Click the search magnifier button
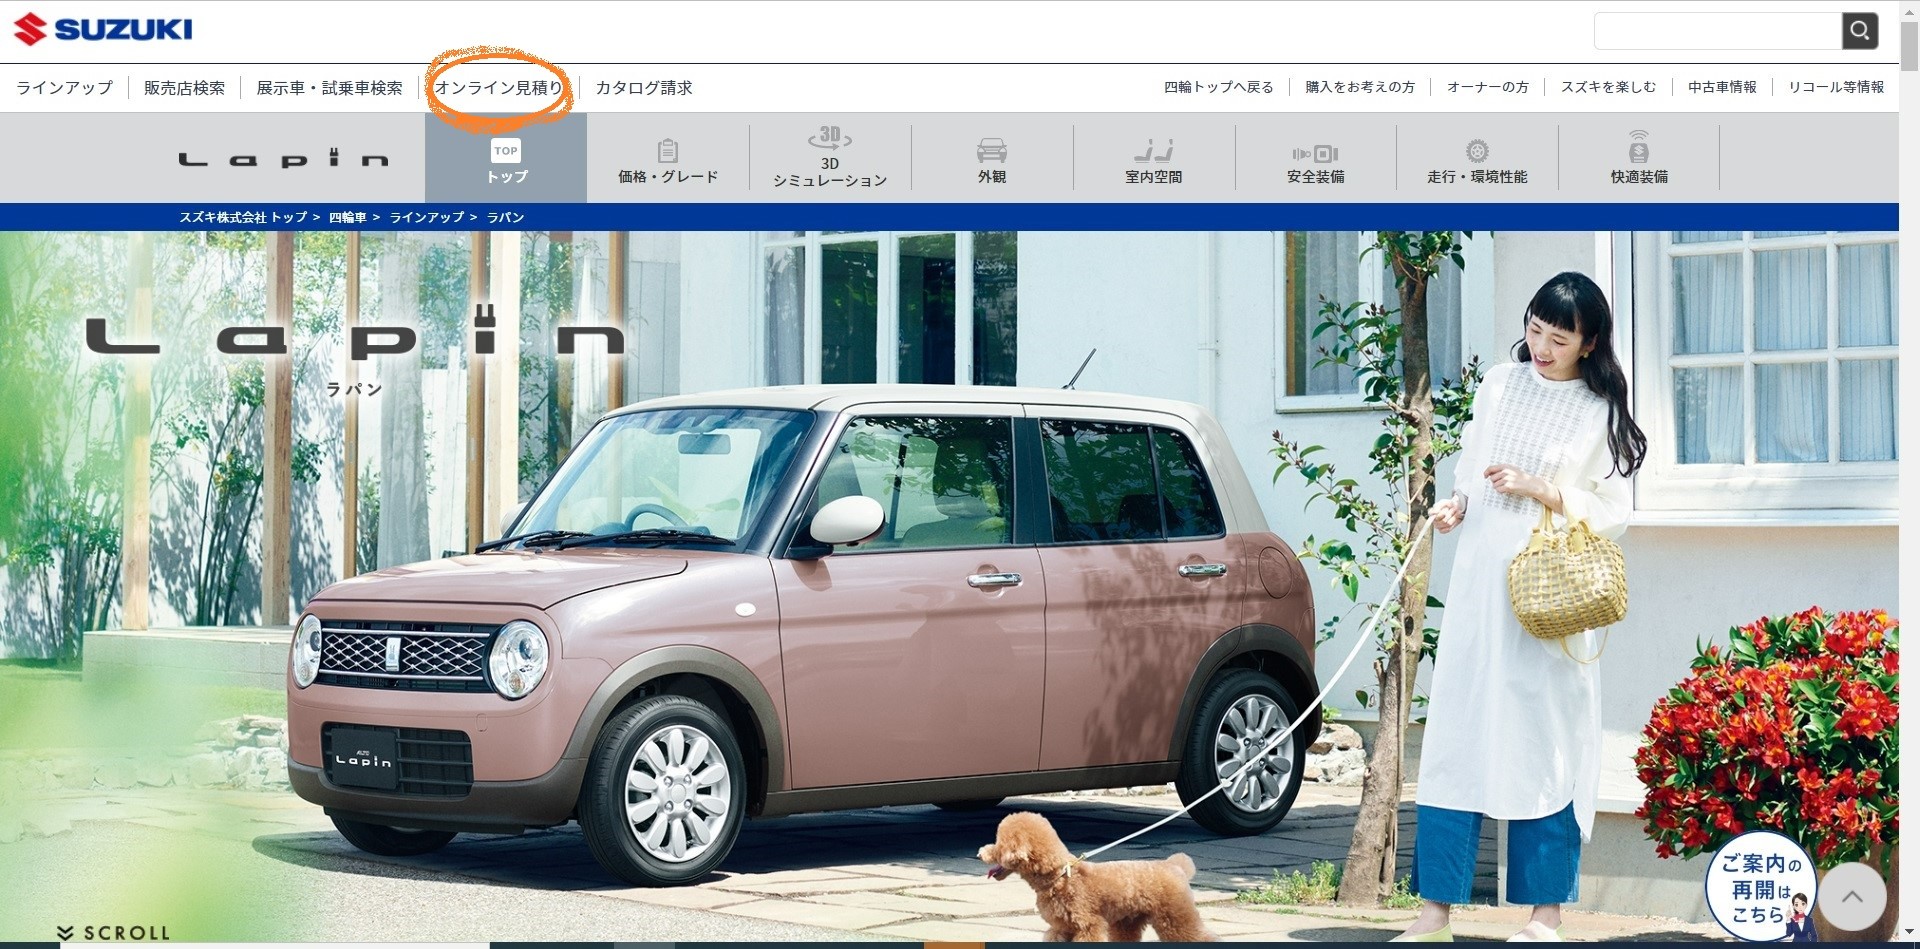1920x949 pixels. (1860, 31)
